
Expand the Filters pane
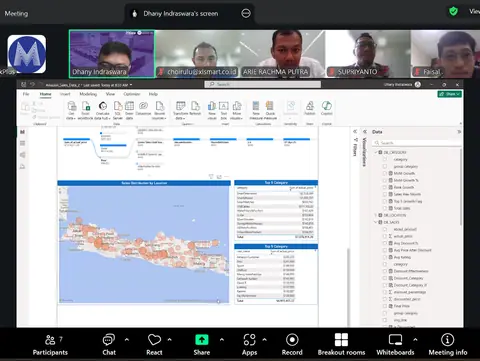point(355,132)
